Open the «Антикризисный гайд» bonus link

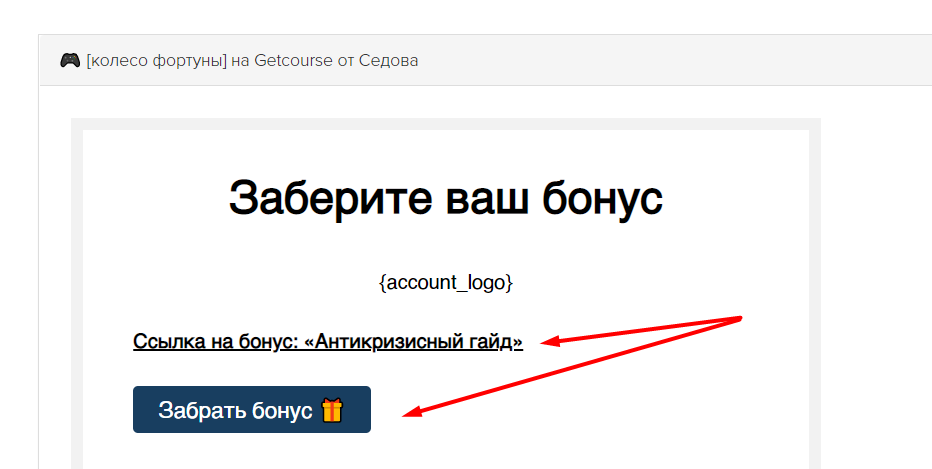328,342
